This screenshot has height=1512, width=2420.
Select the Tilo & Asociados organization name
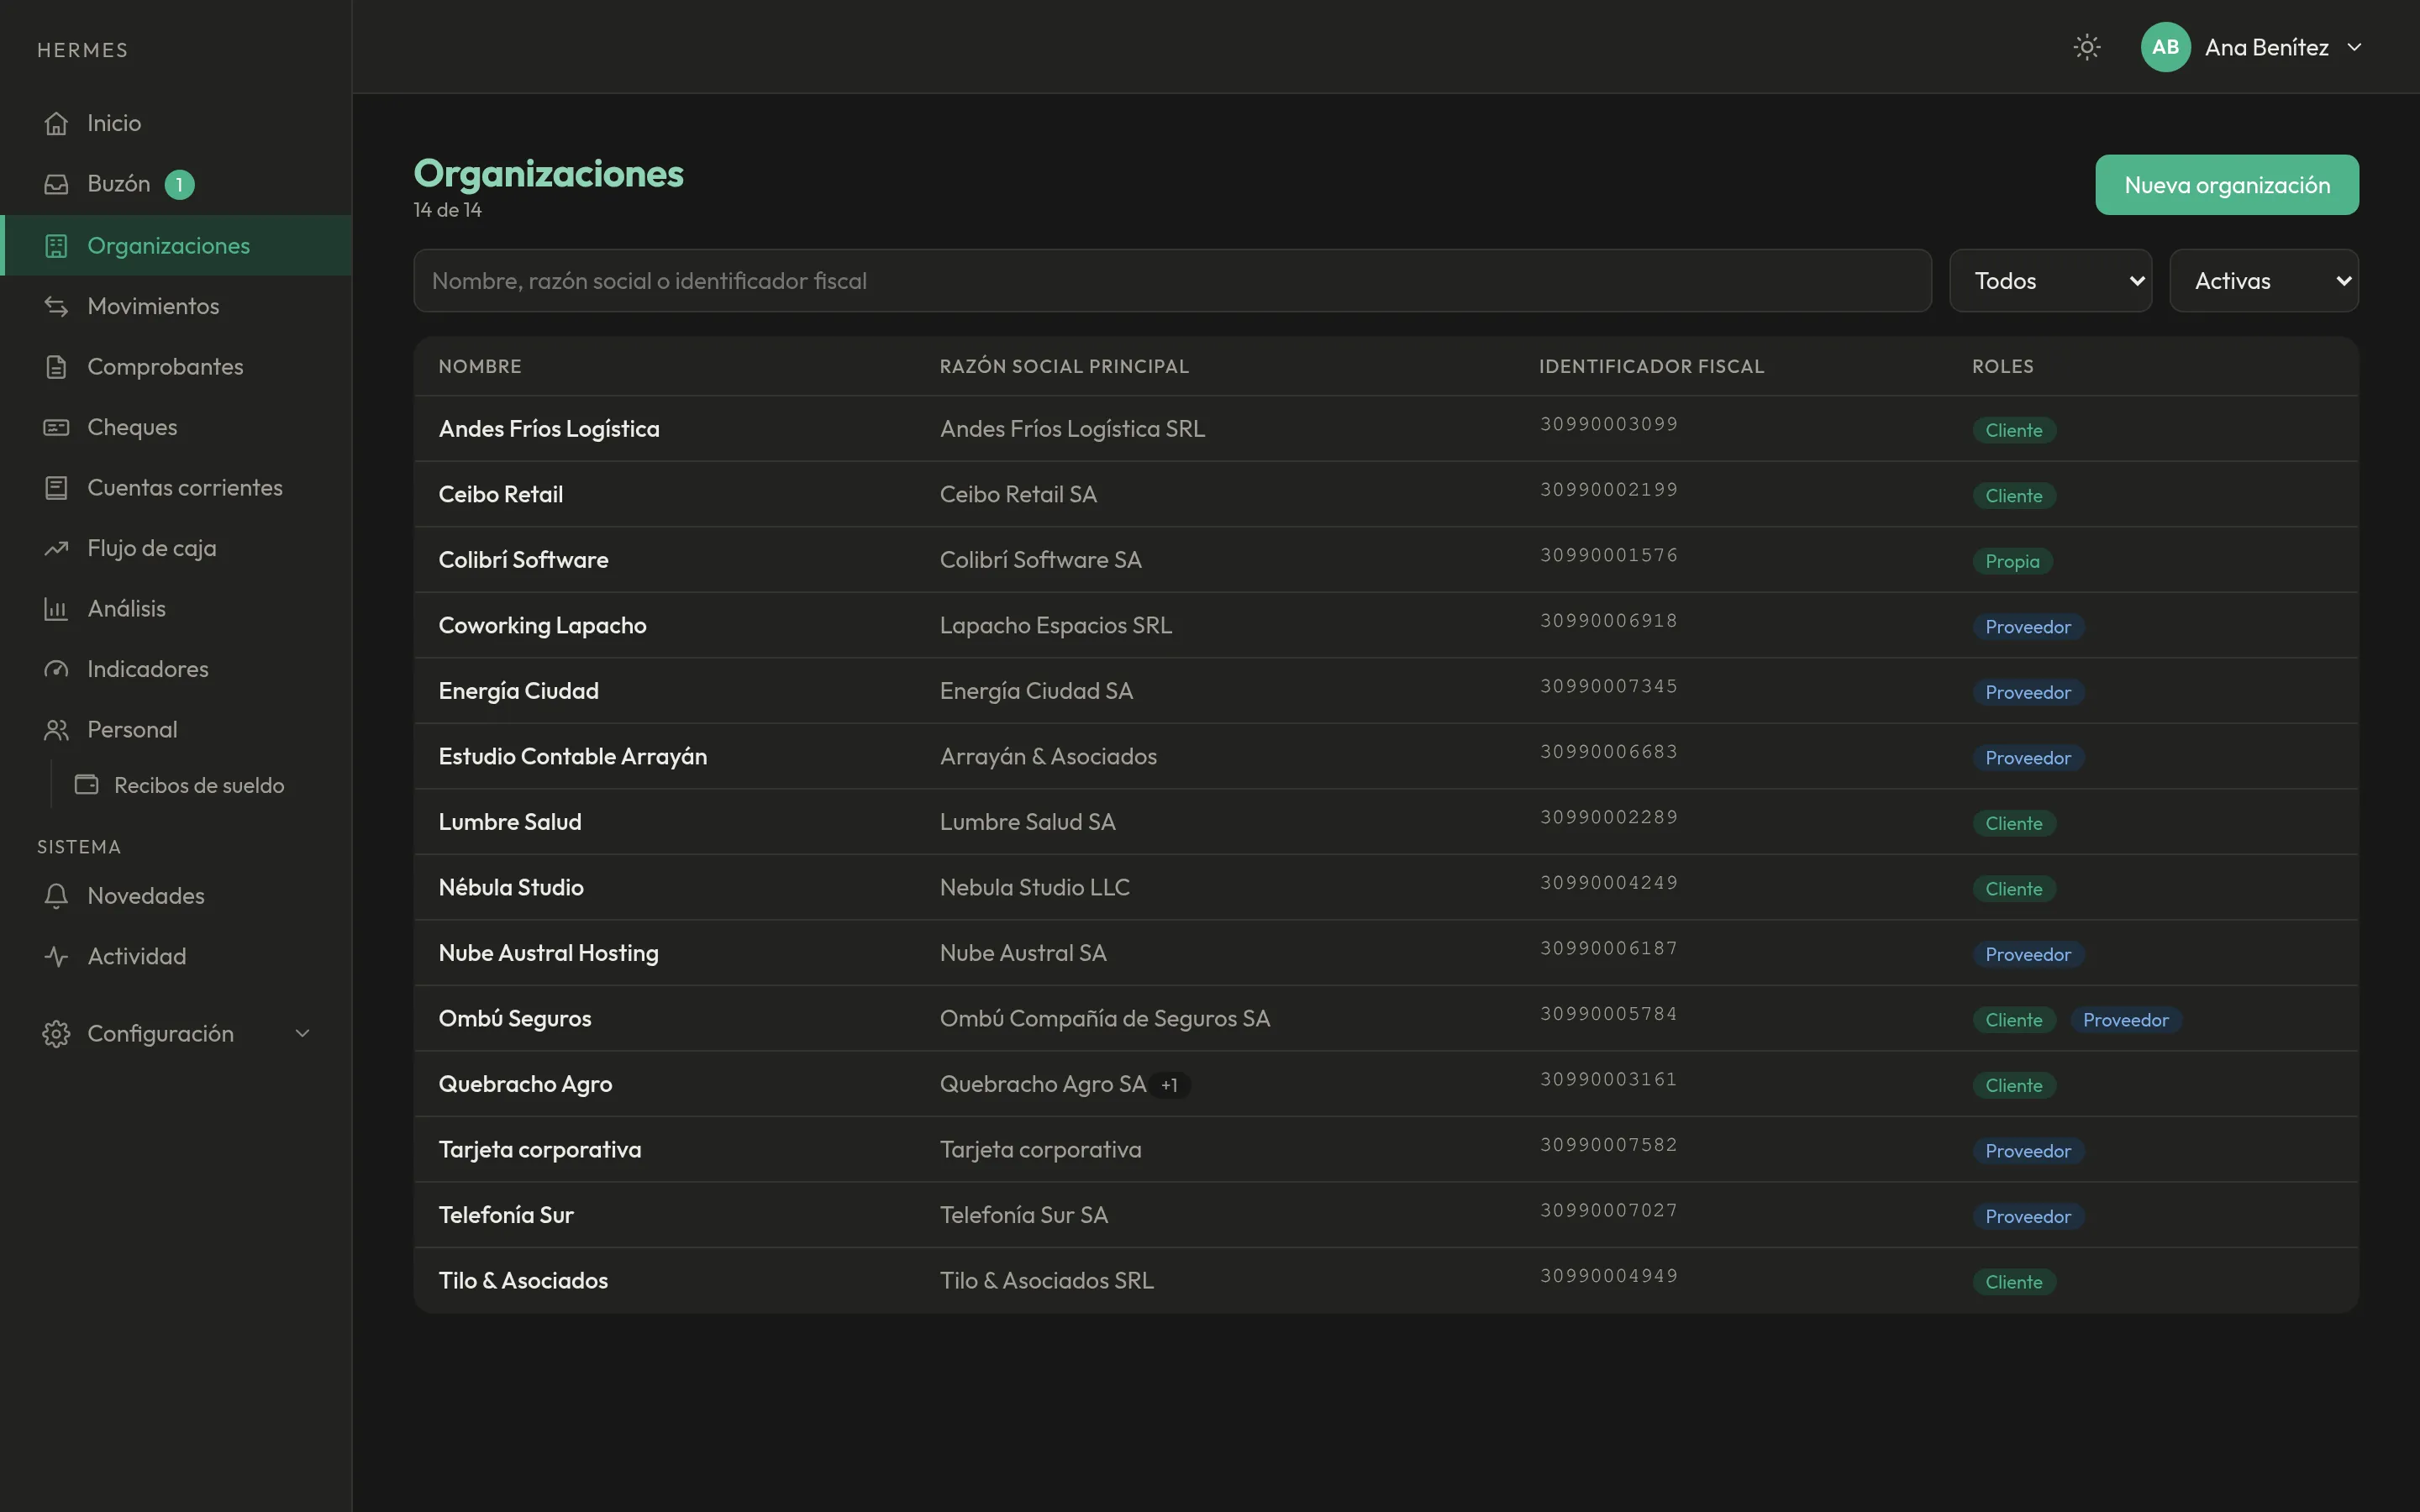click(x=523, y=1281)
